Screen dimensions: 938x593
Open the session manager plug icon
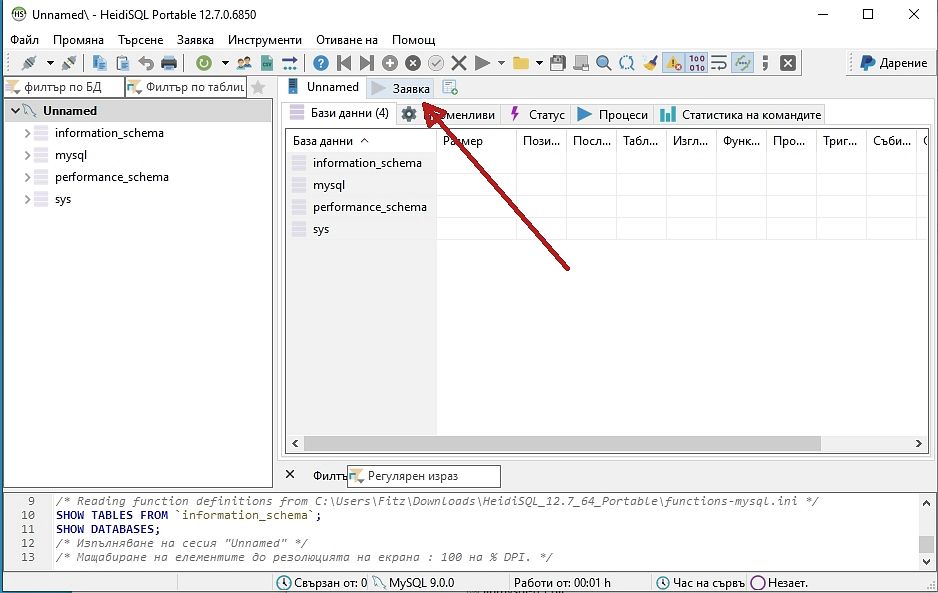coord(29,63)
